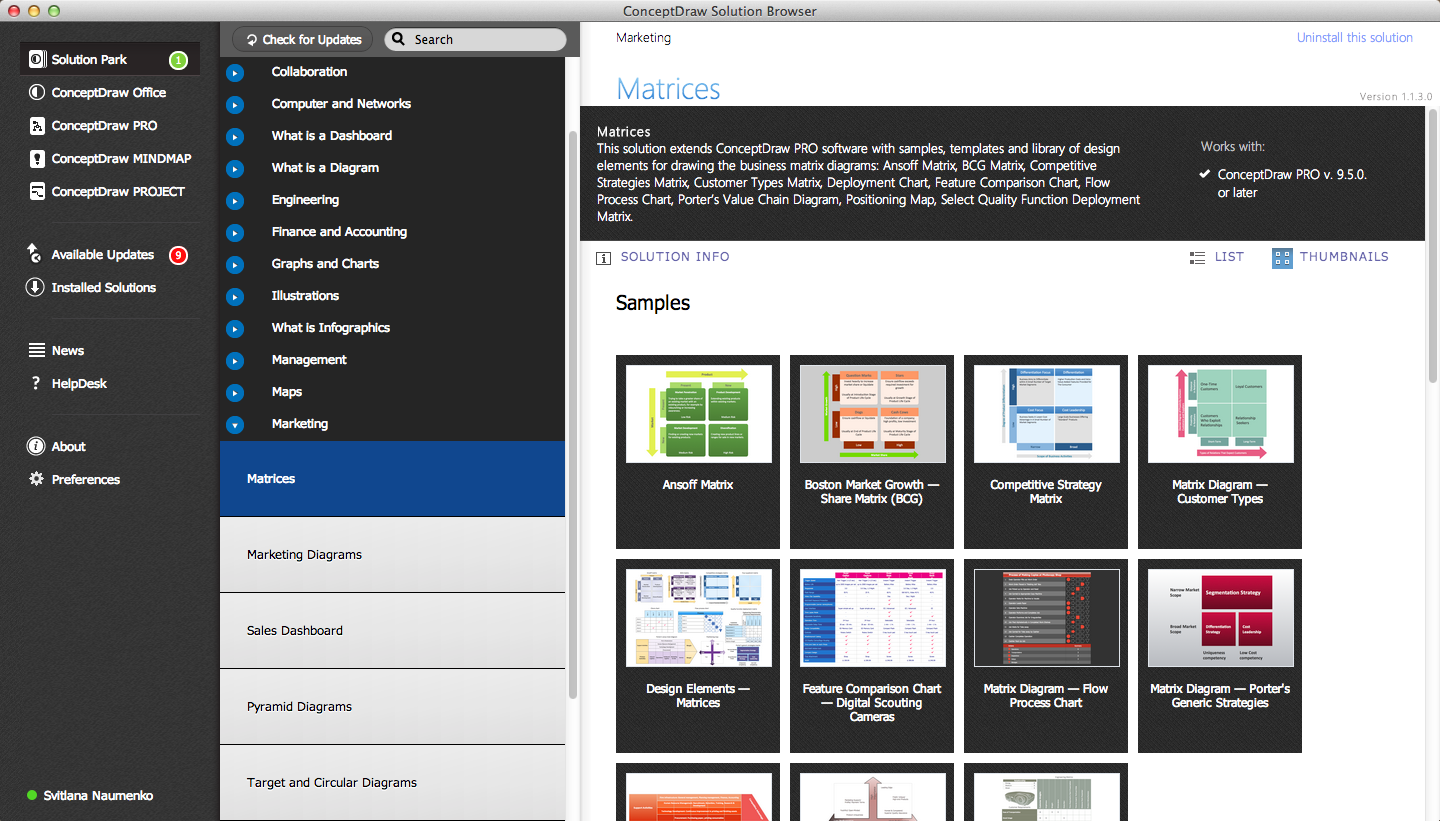The height and width of the screenshot is (821, 1440).
Task: Click the Installed Solutions download icon
Action: (35, 287)
